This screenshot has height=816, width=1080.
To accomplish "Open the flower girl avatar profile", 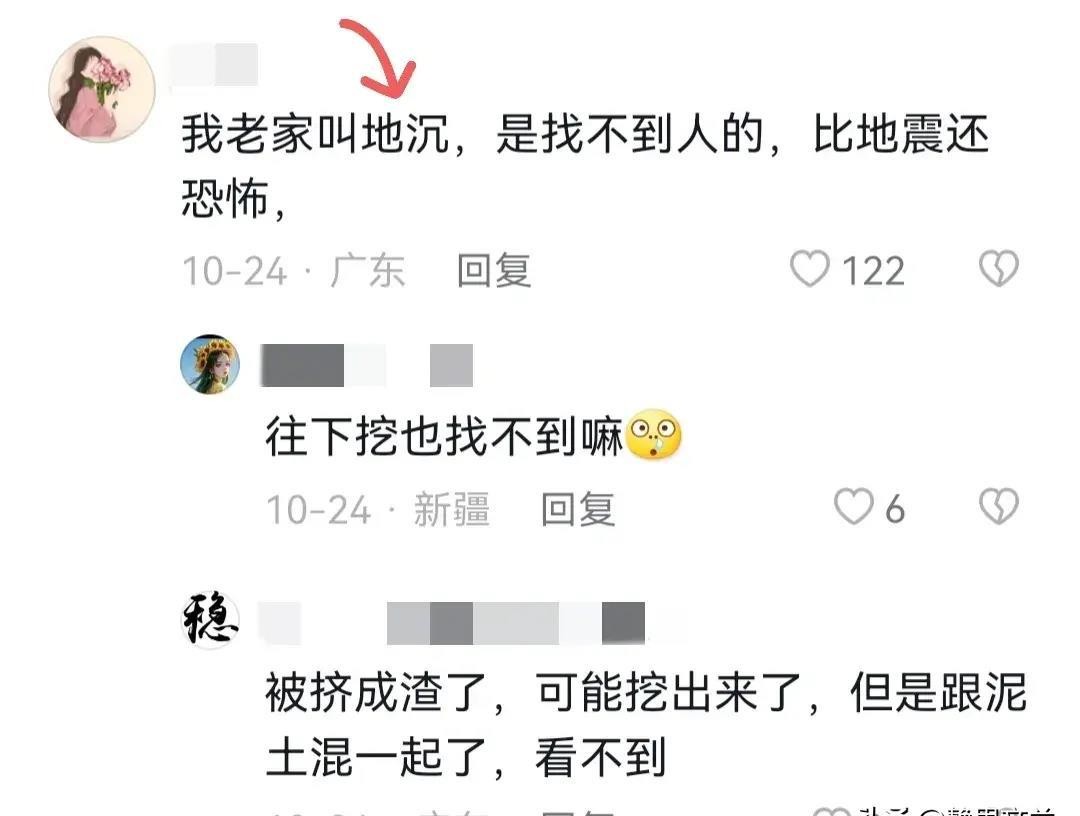I will 102,90.
